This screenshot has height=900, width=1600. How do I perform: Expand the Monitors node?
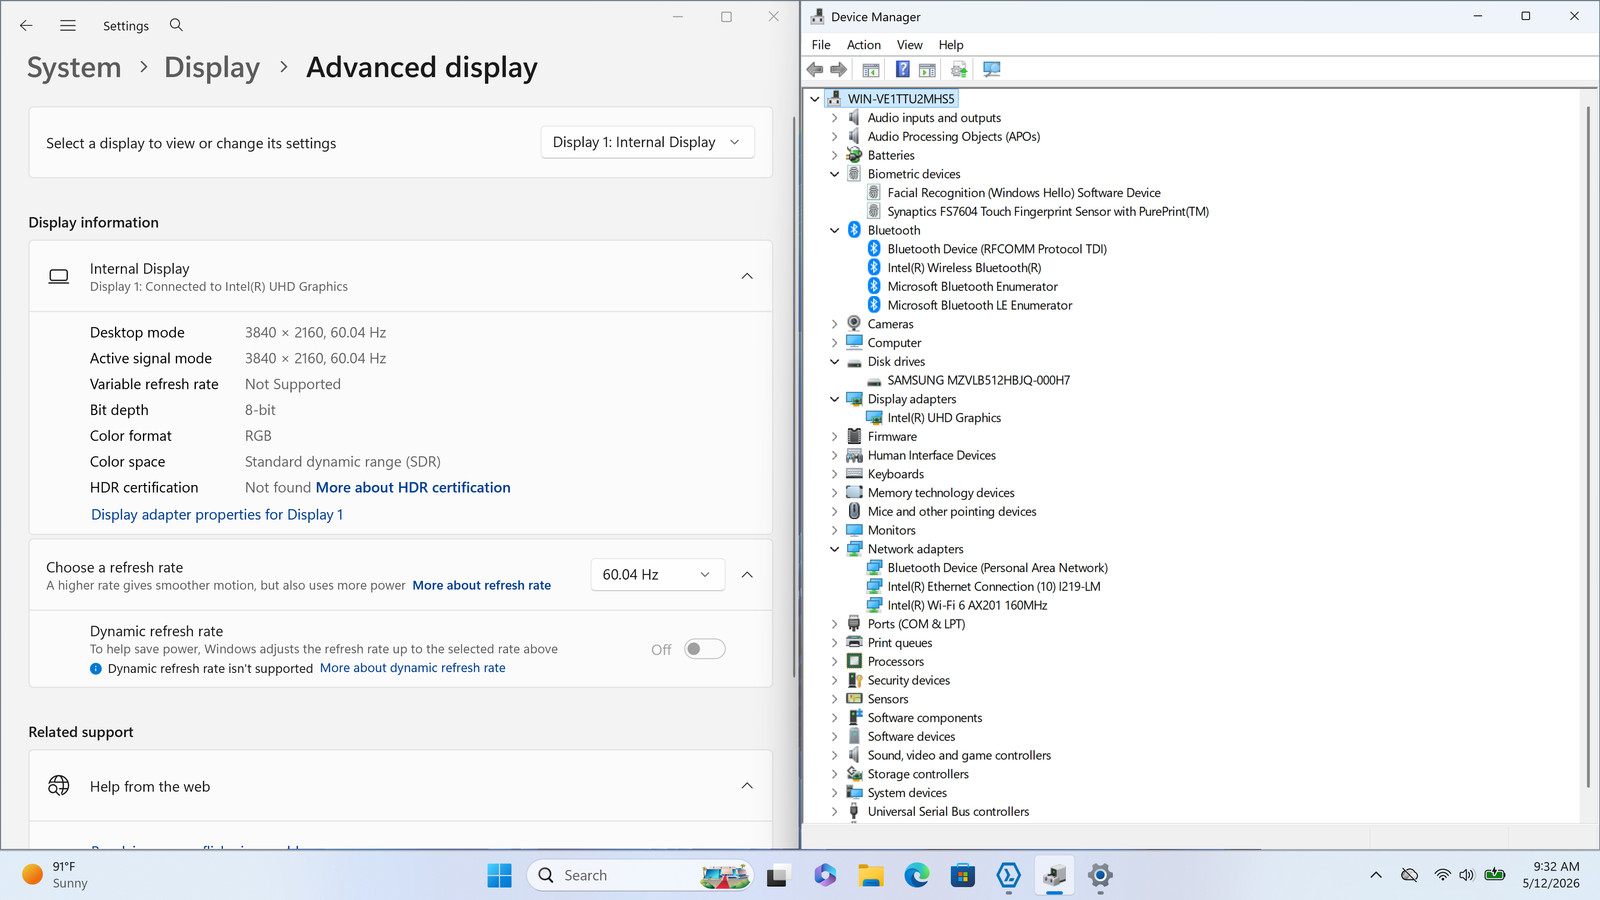(x=834, y=530)
